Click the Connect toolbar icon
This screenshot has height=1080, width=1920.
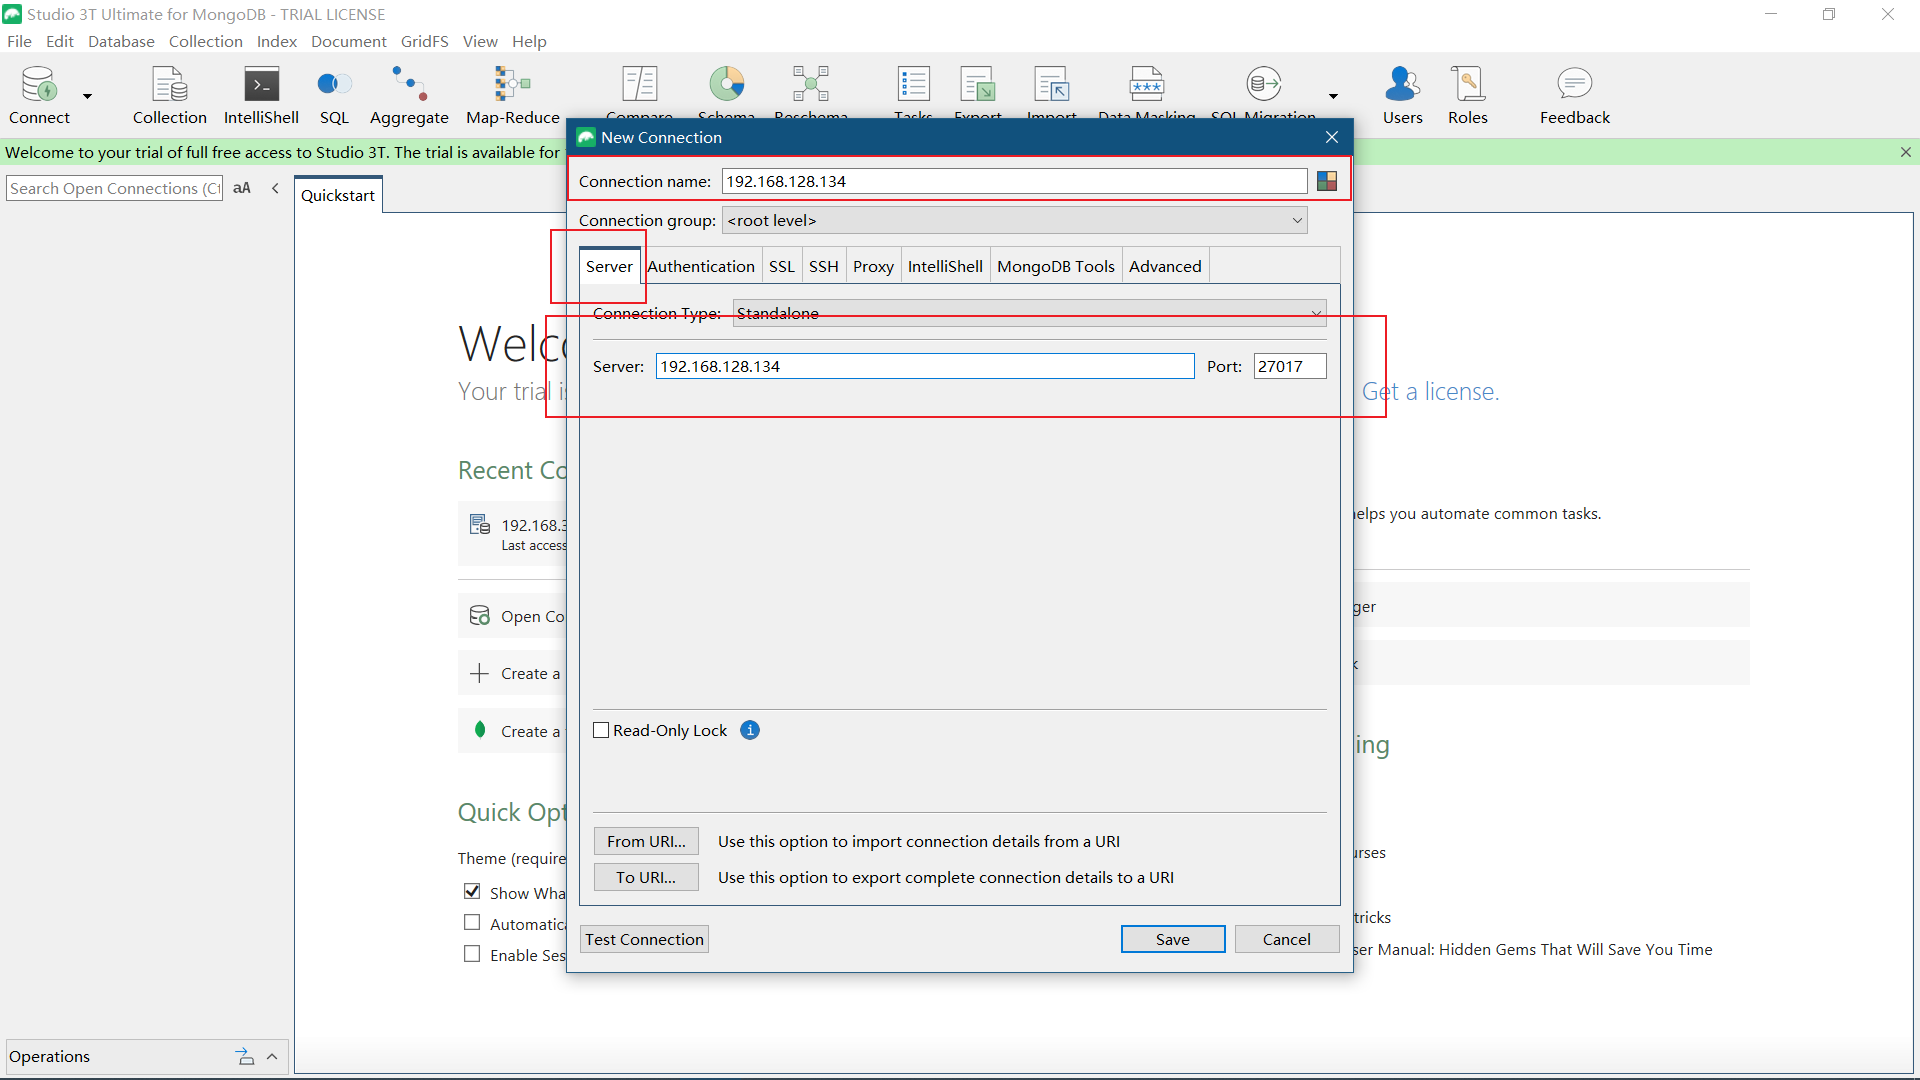(39, 95)
